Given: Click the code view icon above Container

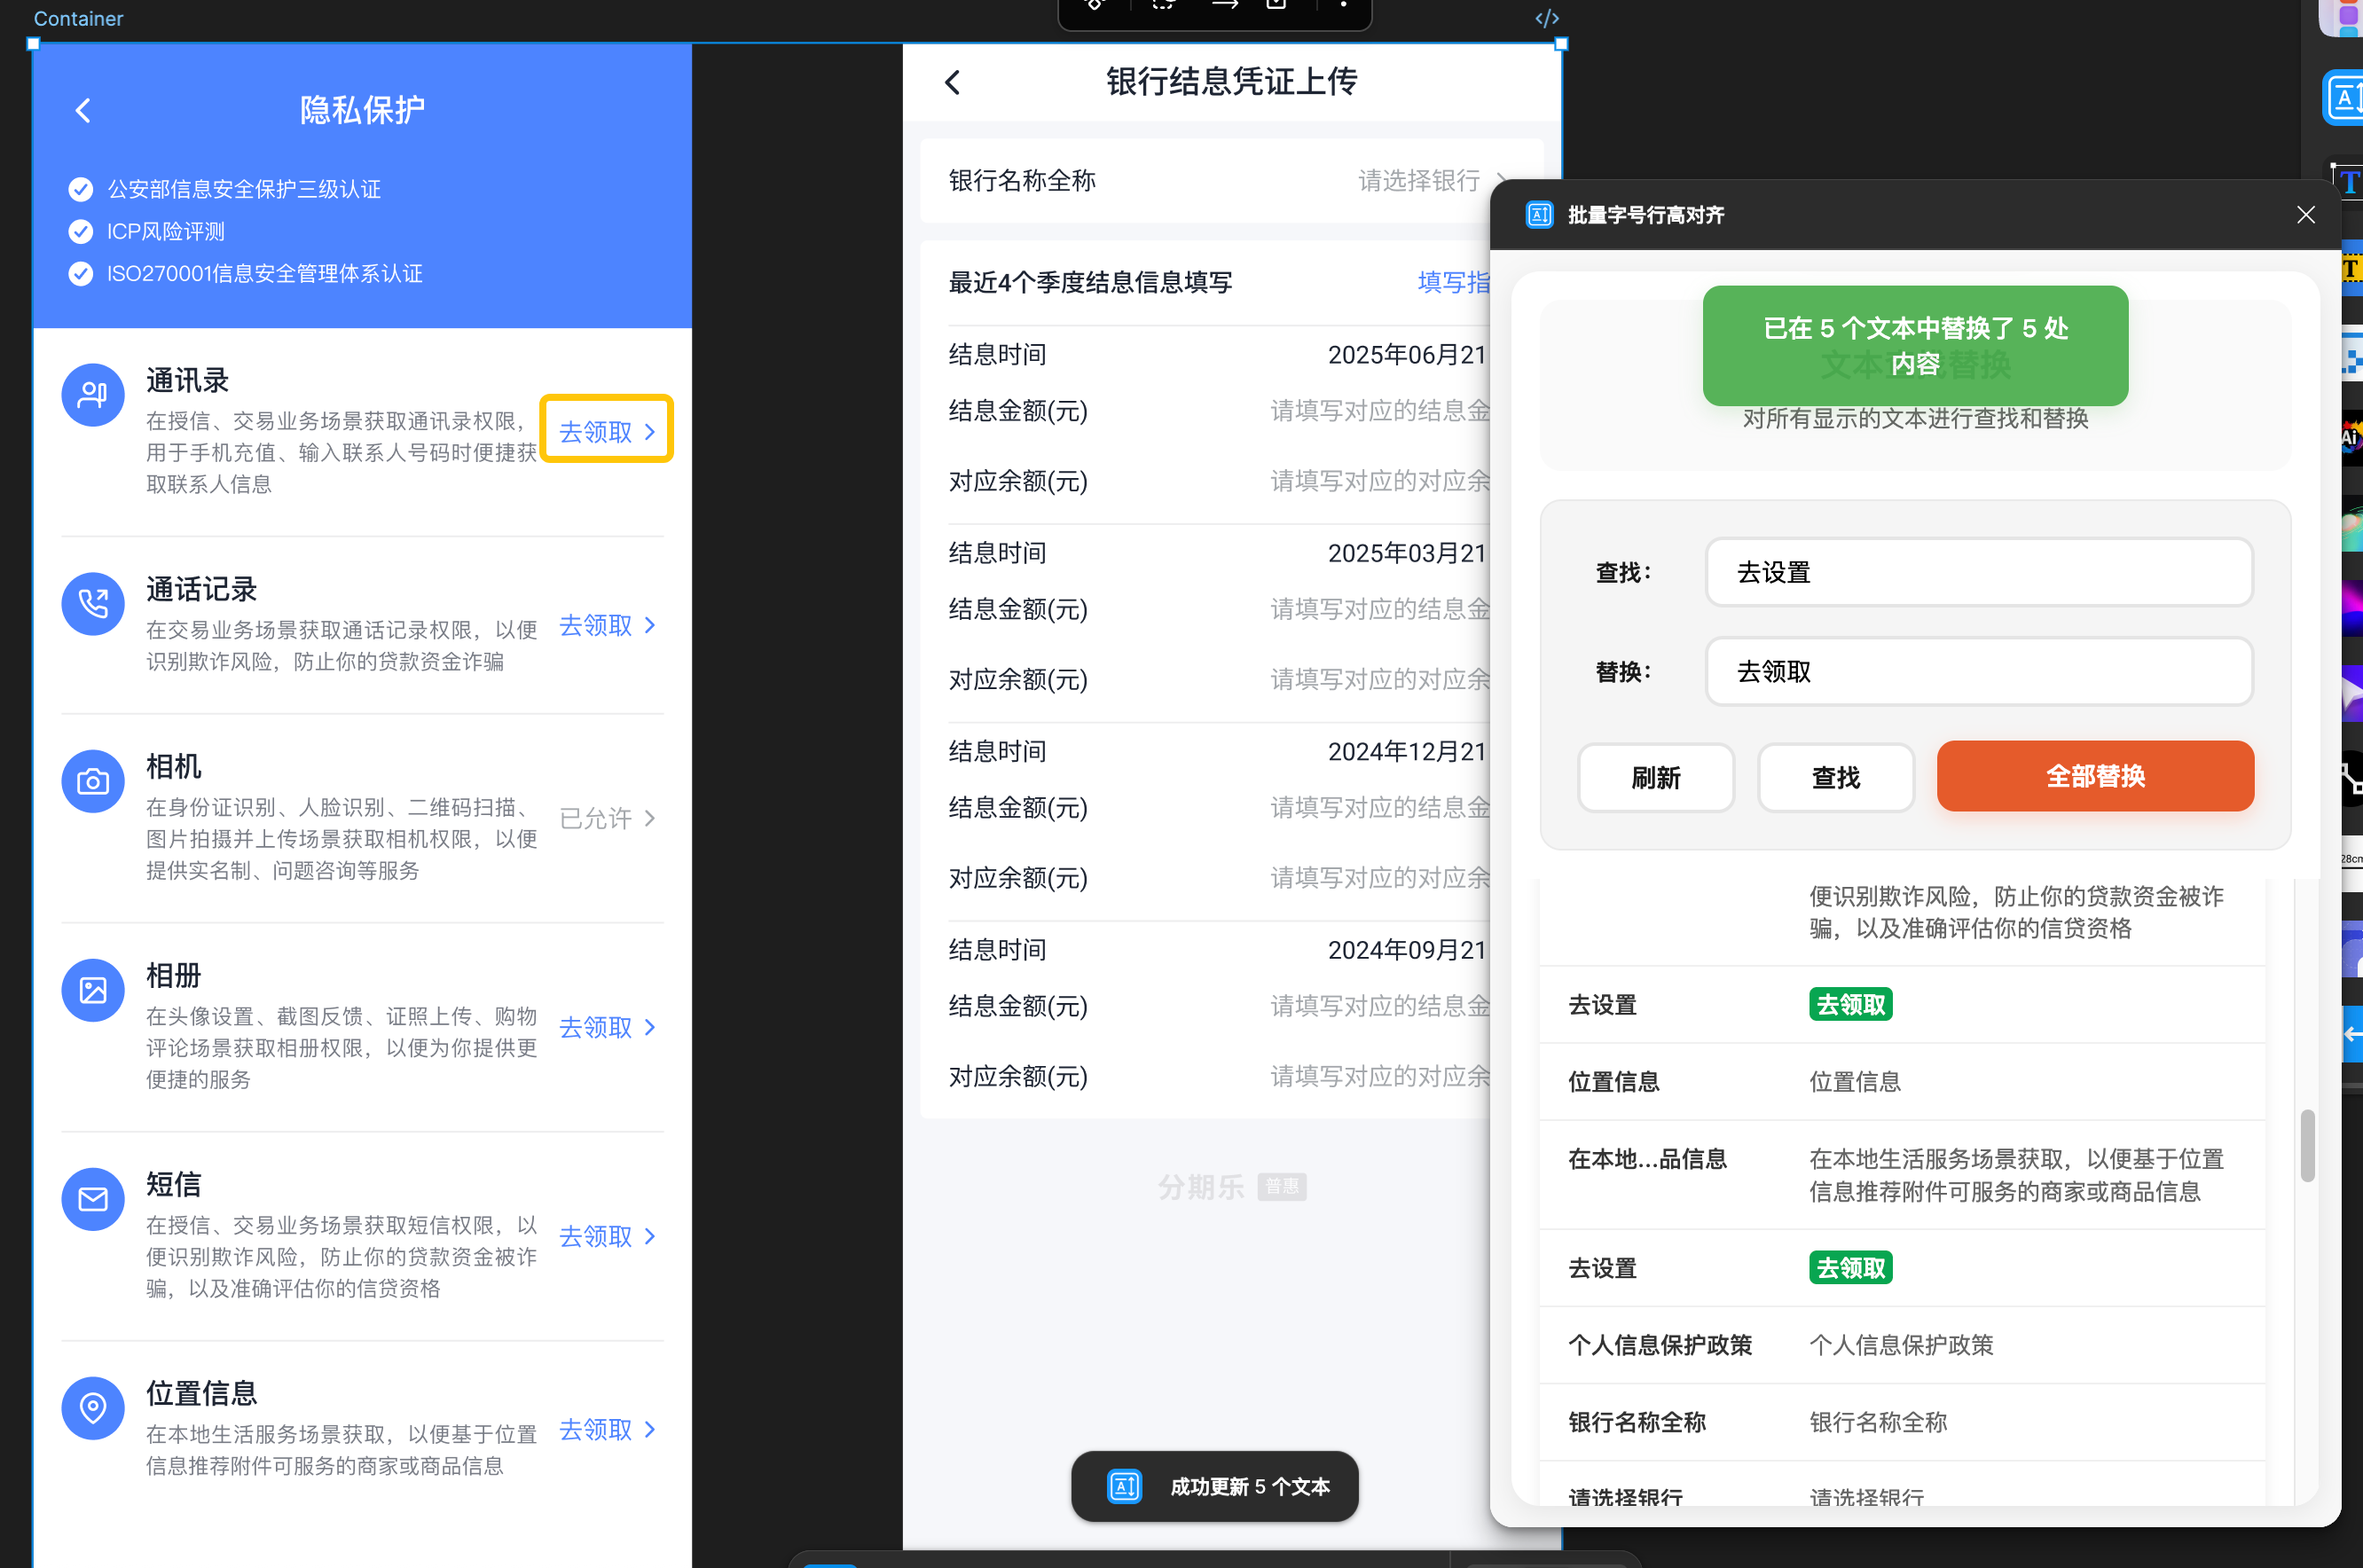Looking at the screenshot, I should 1546,18.
